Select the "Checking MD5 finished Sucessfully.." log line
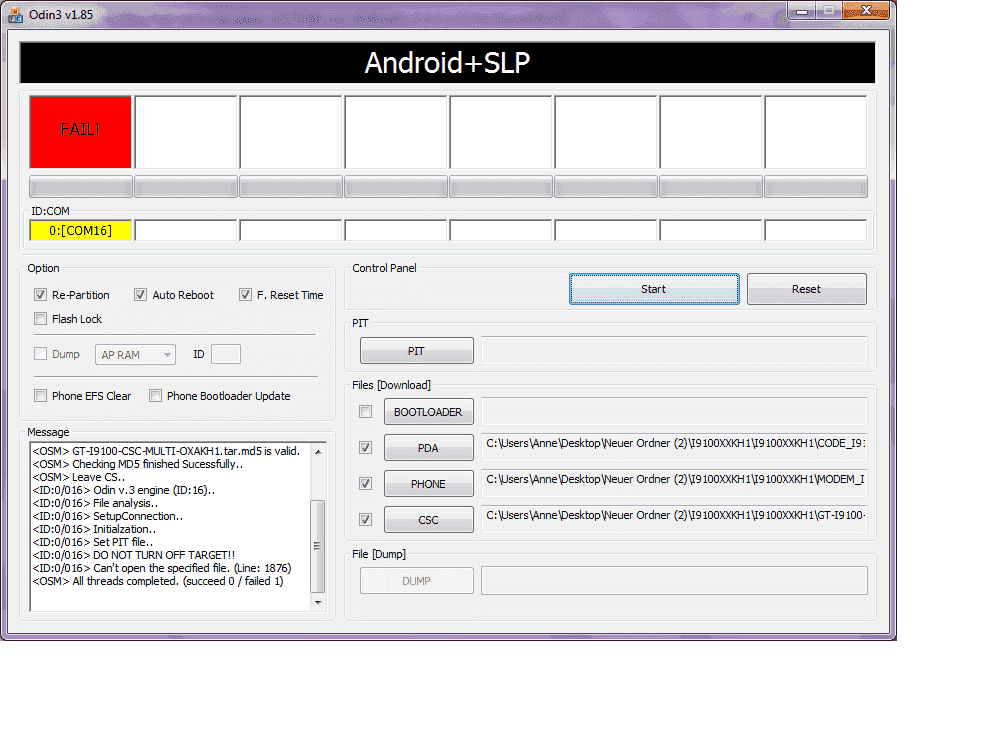 pos(138,464)
